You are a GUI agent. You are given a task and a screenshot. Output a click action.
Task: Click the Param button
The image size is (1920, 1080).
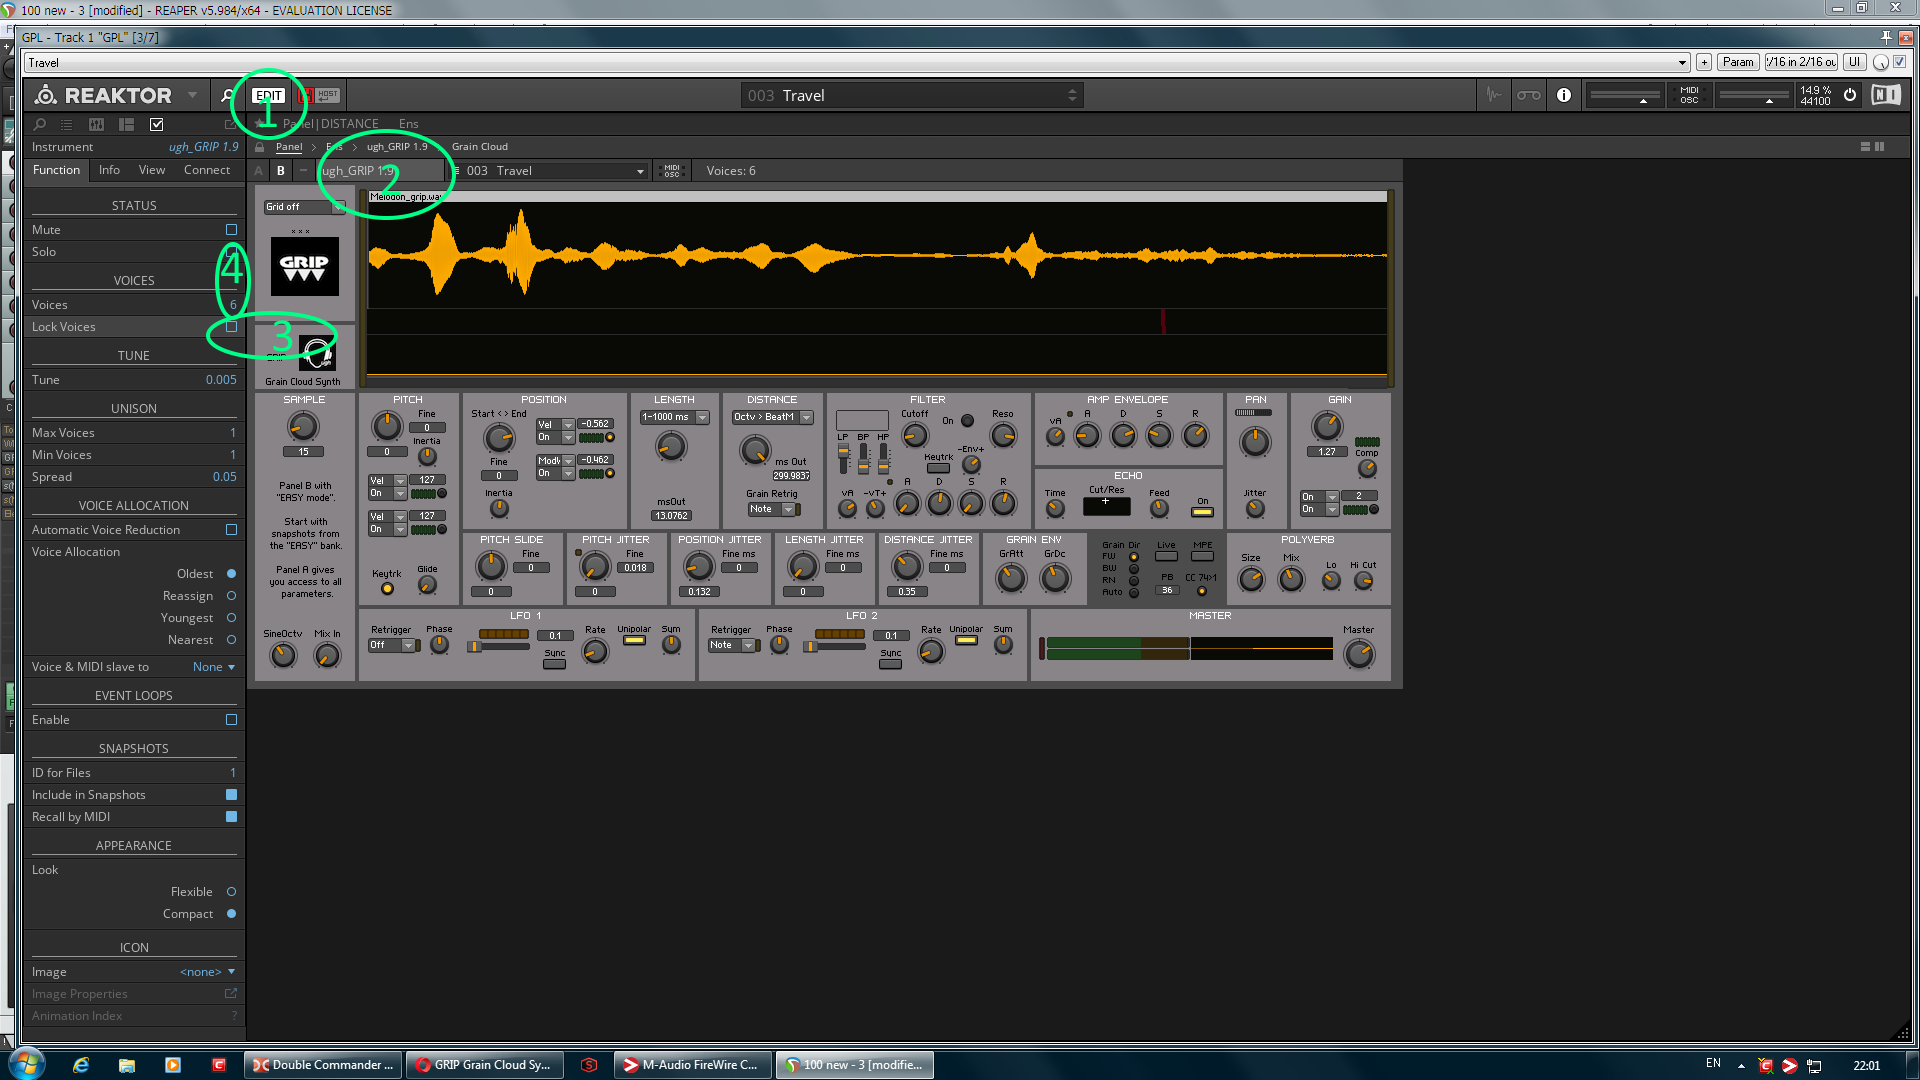tap(1737, 62)
